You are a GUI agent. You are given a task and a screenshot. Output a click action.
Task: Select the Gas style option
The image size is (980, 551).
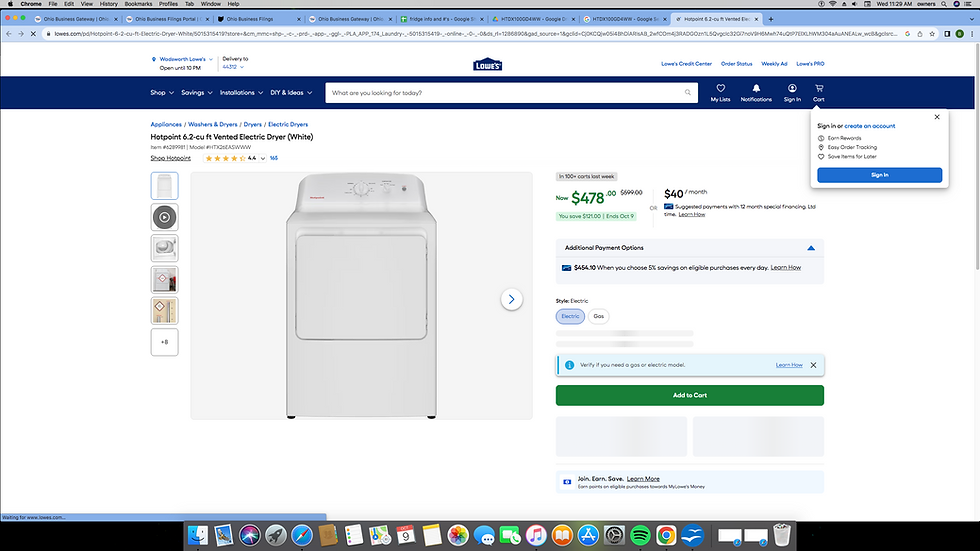click(599, 316)
